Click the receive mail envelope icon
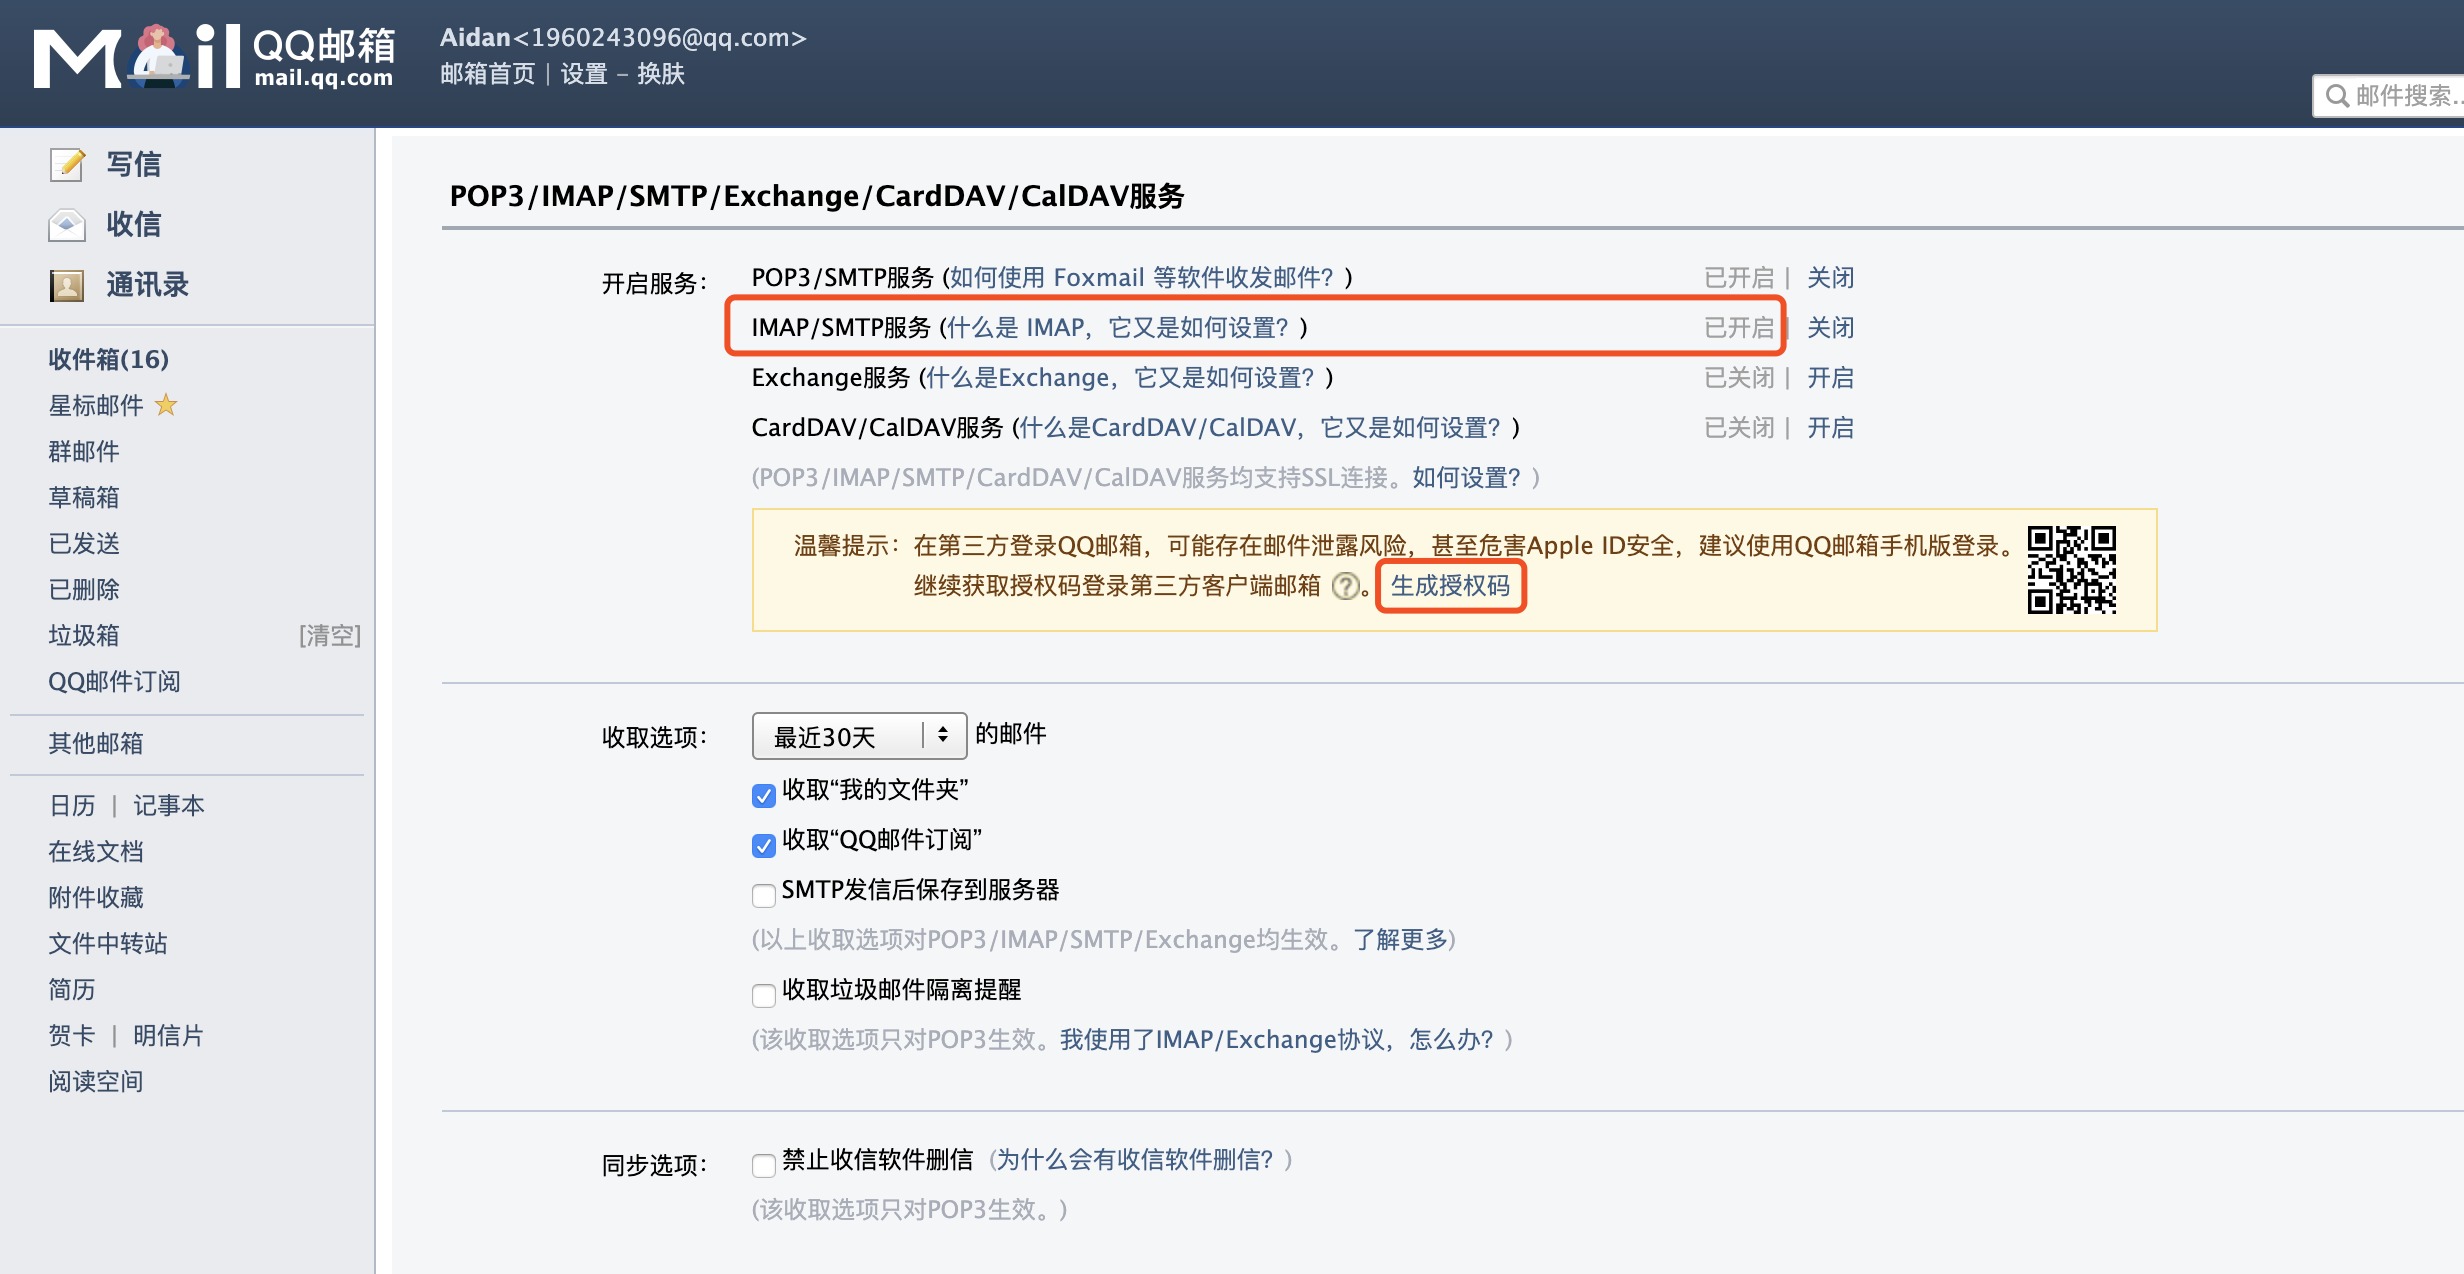The height and width of the screenshot is (1274, 2464). [67, 225]
